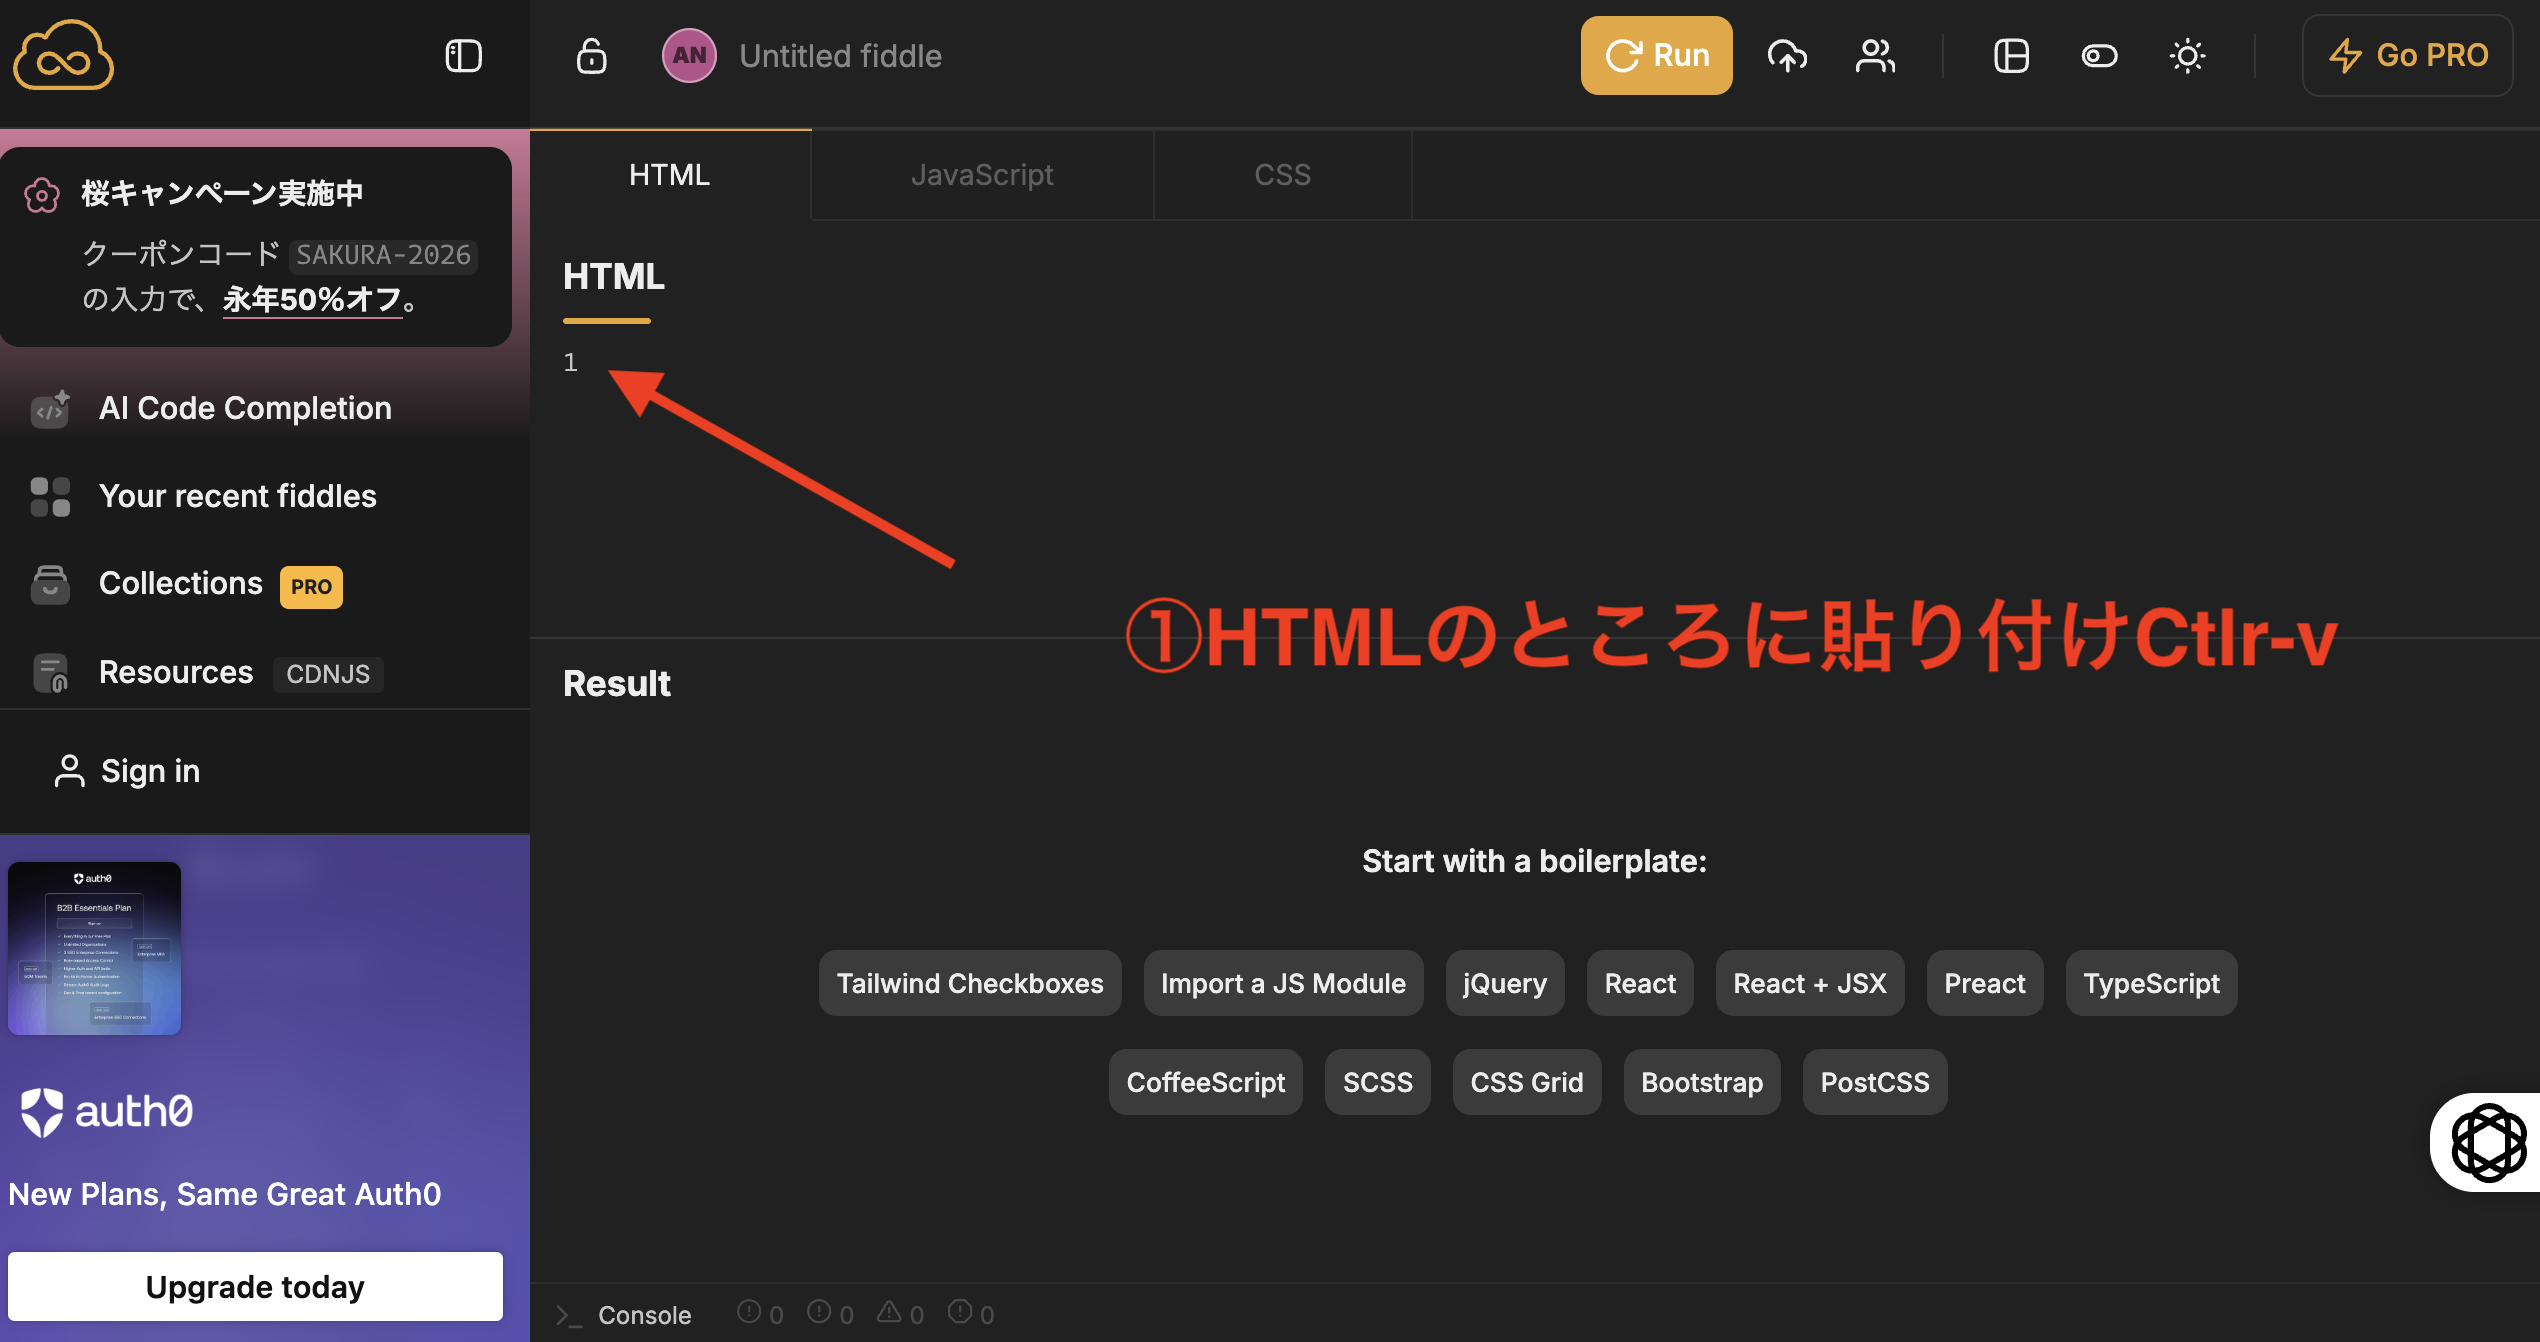Toggle the fiddle privacy lock icon

(591, 56)
